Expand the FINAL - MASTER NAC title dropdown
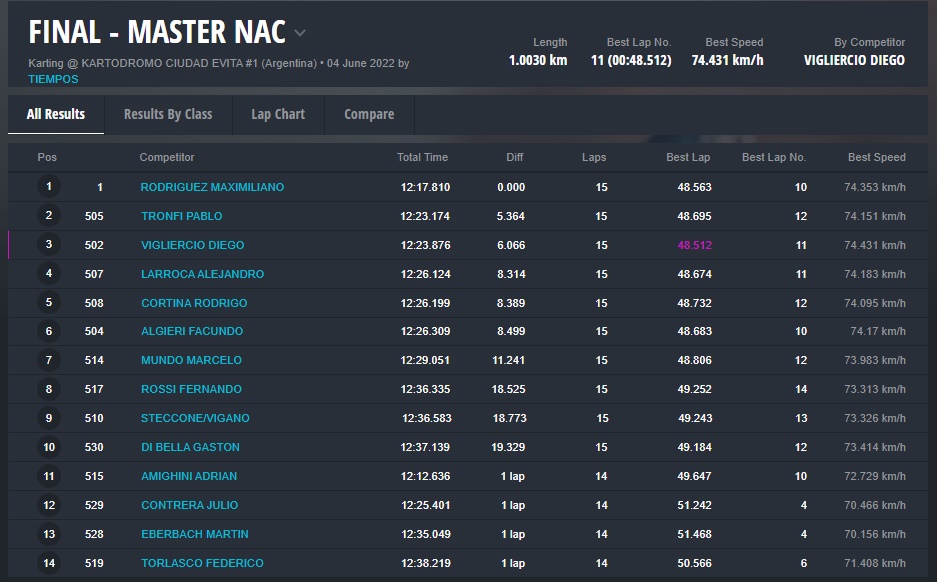This screenshot has height=582, width=937. coord(300,34)
